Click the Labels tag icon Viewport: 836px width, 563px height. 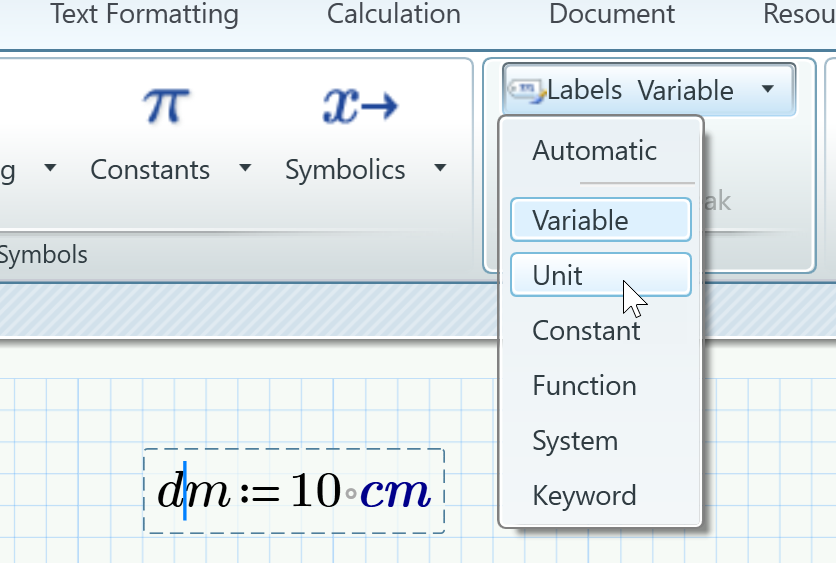(x=527, y=90)
